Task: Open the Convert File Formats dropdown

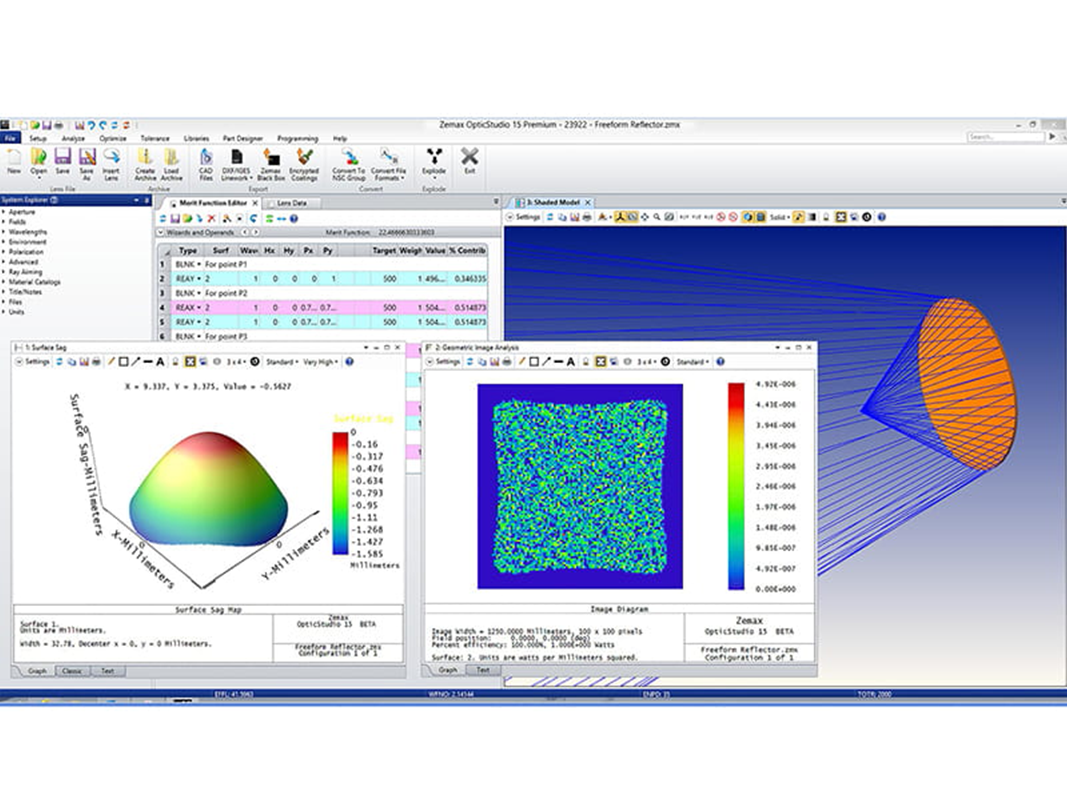Action: pyautogui.click(x=388, y=165)
